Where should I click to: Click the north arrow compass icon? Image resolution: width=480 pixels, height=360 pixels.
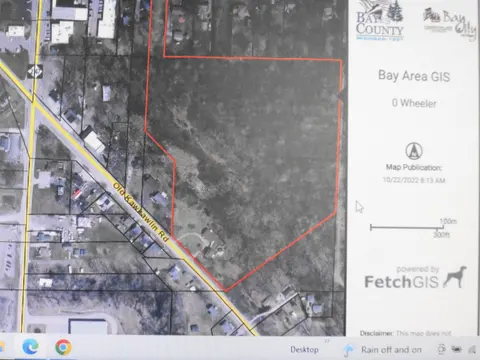coord(414,151)
